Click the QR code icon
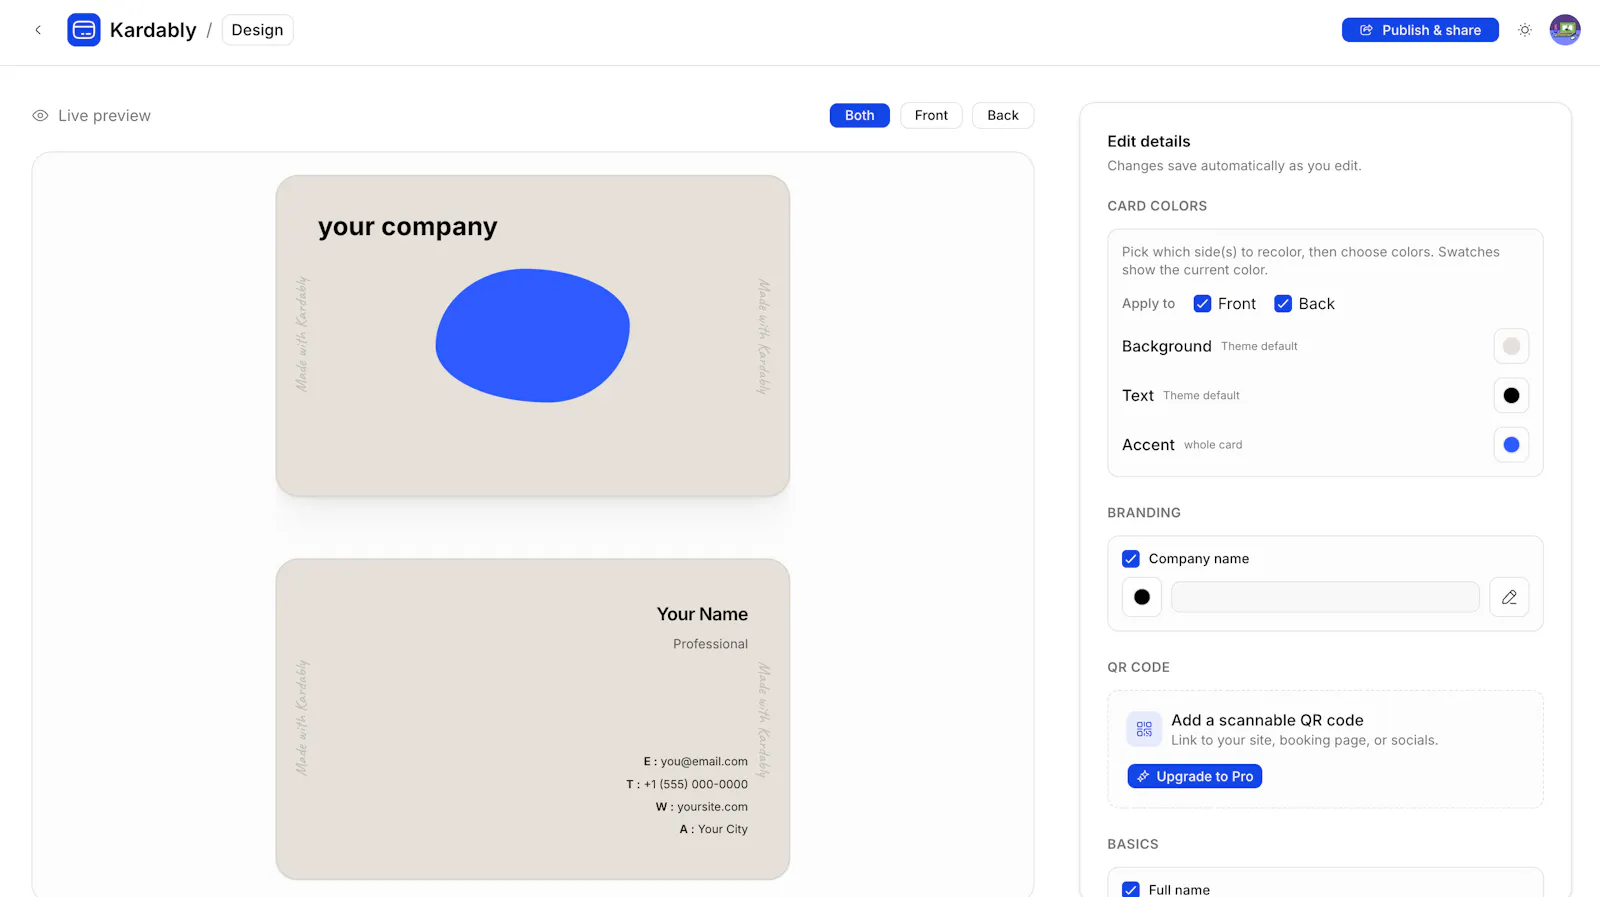Screen dimensions: 1600x897 point(1144,730)
